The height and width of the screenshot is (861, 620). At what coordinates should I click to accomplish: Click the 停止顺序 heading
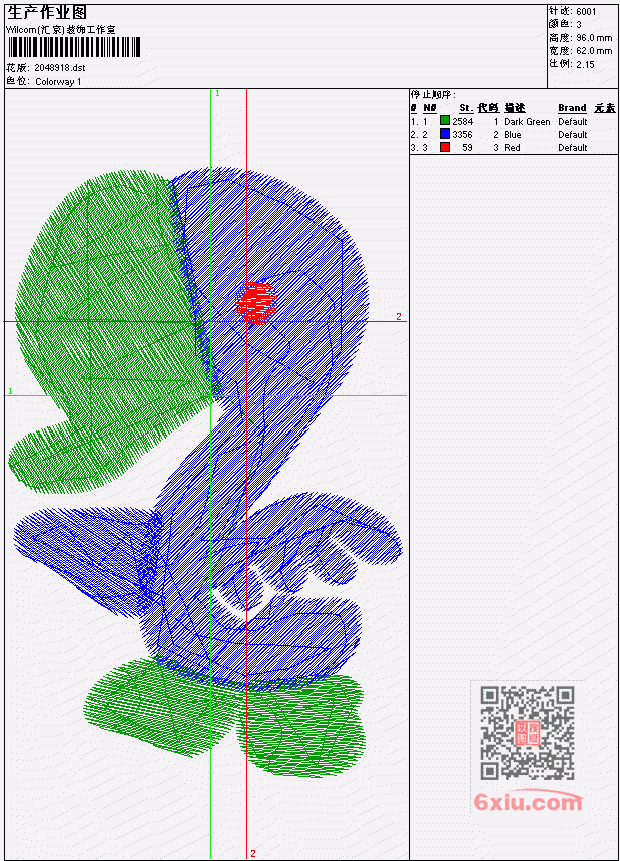[x=433, y=95]
